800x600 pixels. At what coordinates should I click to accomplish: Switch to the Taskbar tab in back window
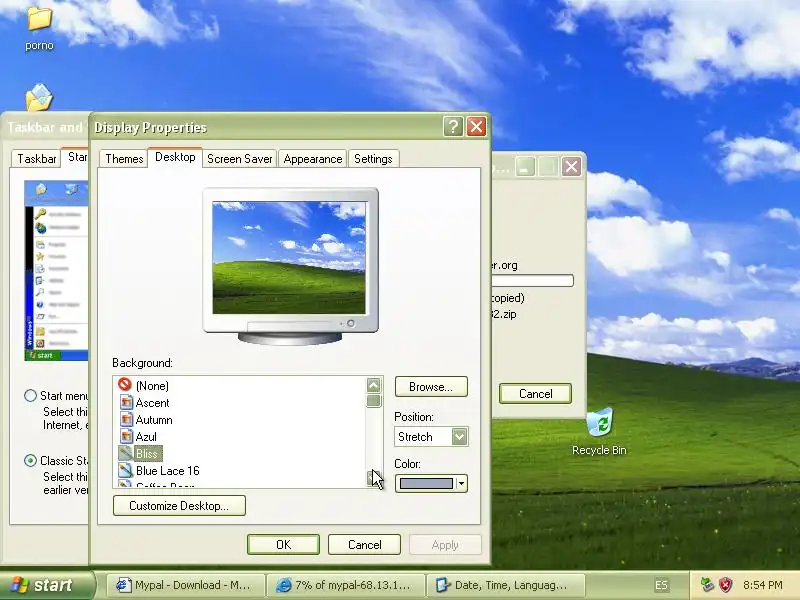point(36,159)
